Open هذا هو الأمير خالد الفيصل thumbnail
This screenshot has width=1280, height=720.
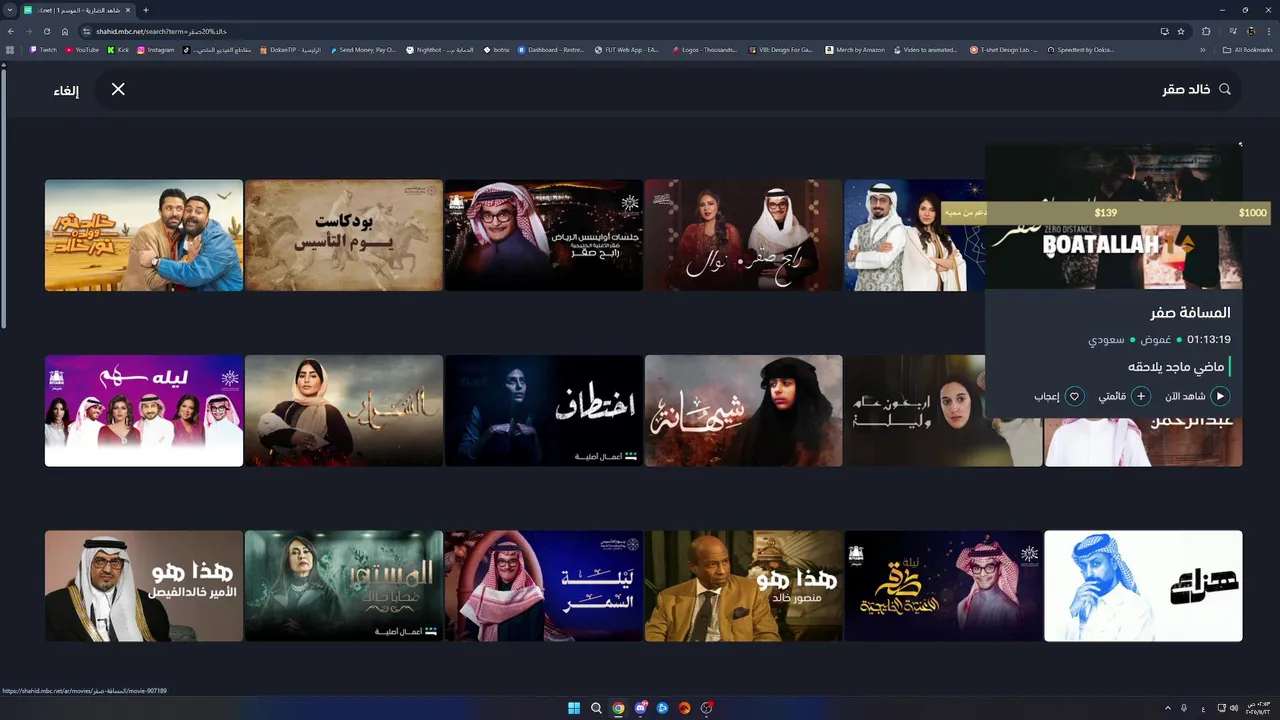click(x=144, y=586)
